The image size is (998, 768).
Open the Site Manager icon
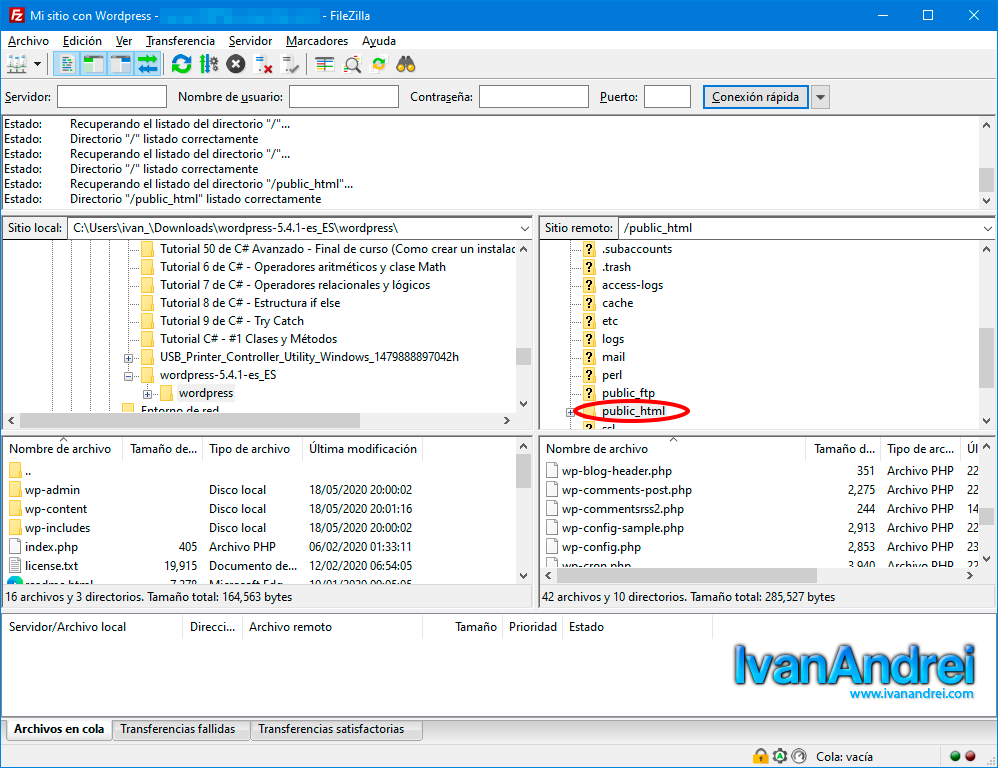(x=17, y=64)
